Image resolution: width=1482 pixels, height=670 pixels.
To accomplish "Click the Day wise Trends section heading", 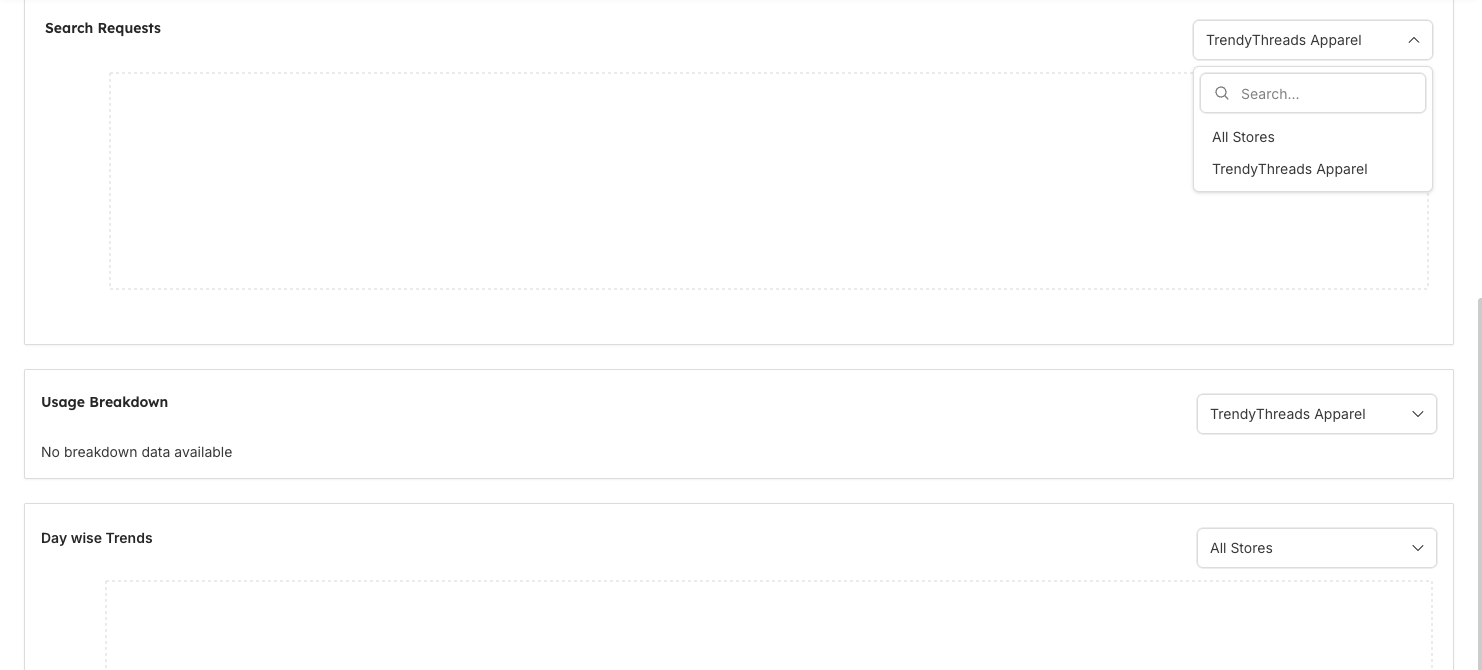I will [96, 538].
